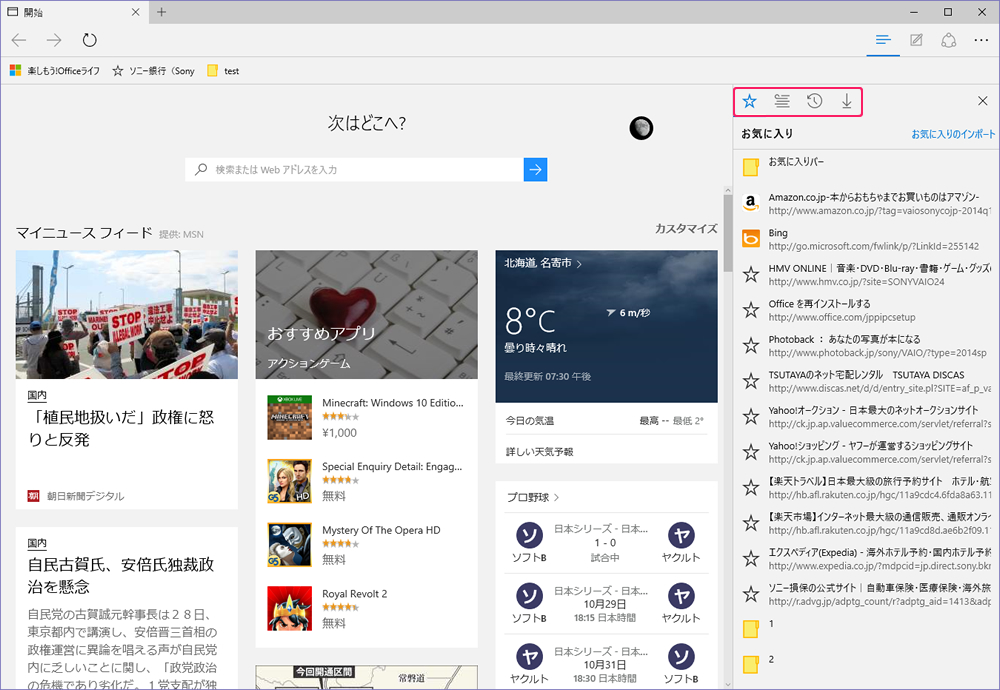The width and height of the screenshot is (1000, 690).
Task: Open Office を再インストールする favorite
Action: [x=866, y=310]
